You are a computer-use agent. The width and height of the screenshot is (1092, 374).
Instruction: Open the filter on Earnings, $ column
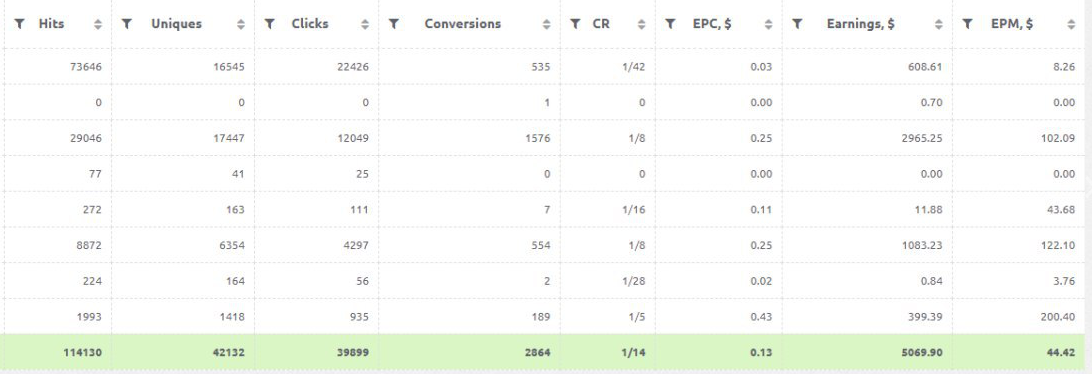pyautogui.click(x=797, y=24)
